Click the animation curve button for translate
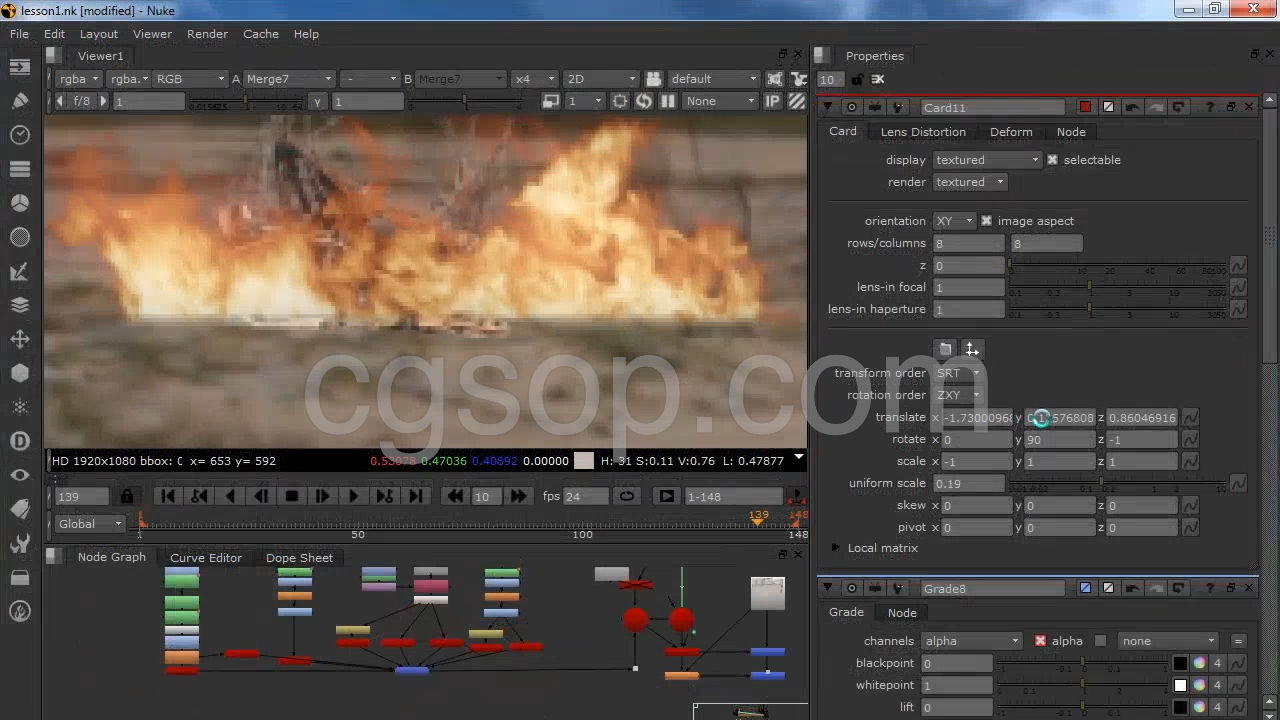This screenshot has width=1280, height=720. point(1190,418)
